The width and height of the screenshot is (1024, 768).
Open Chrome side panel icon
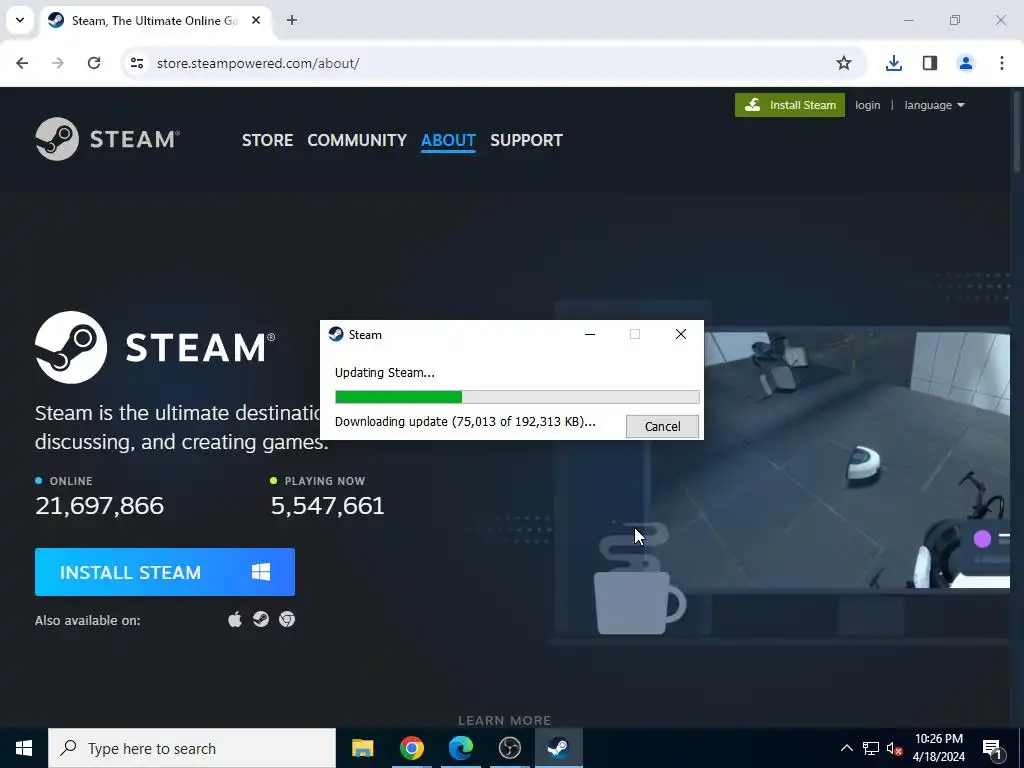coord(930,63)
